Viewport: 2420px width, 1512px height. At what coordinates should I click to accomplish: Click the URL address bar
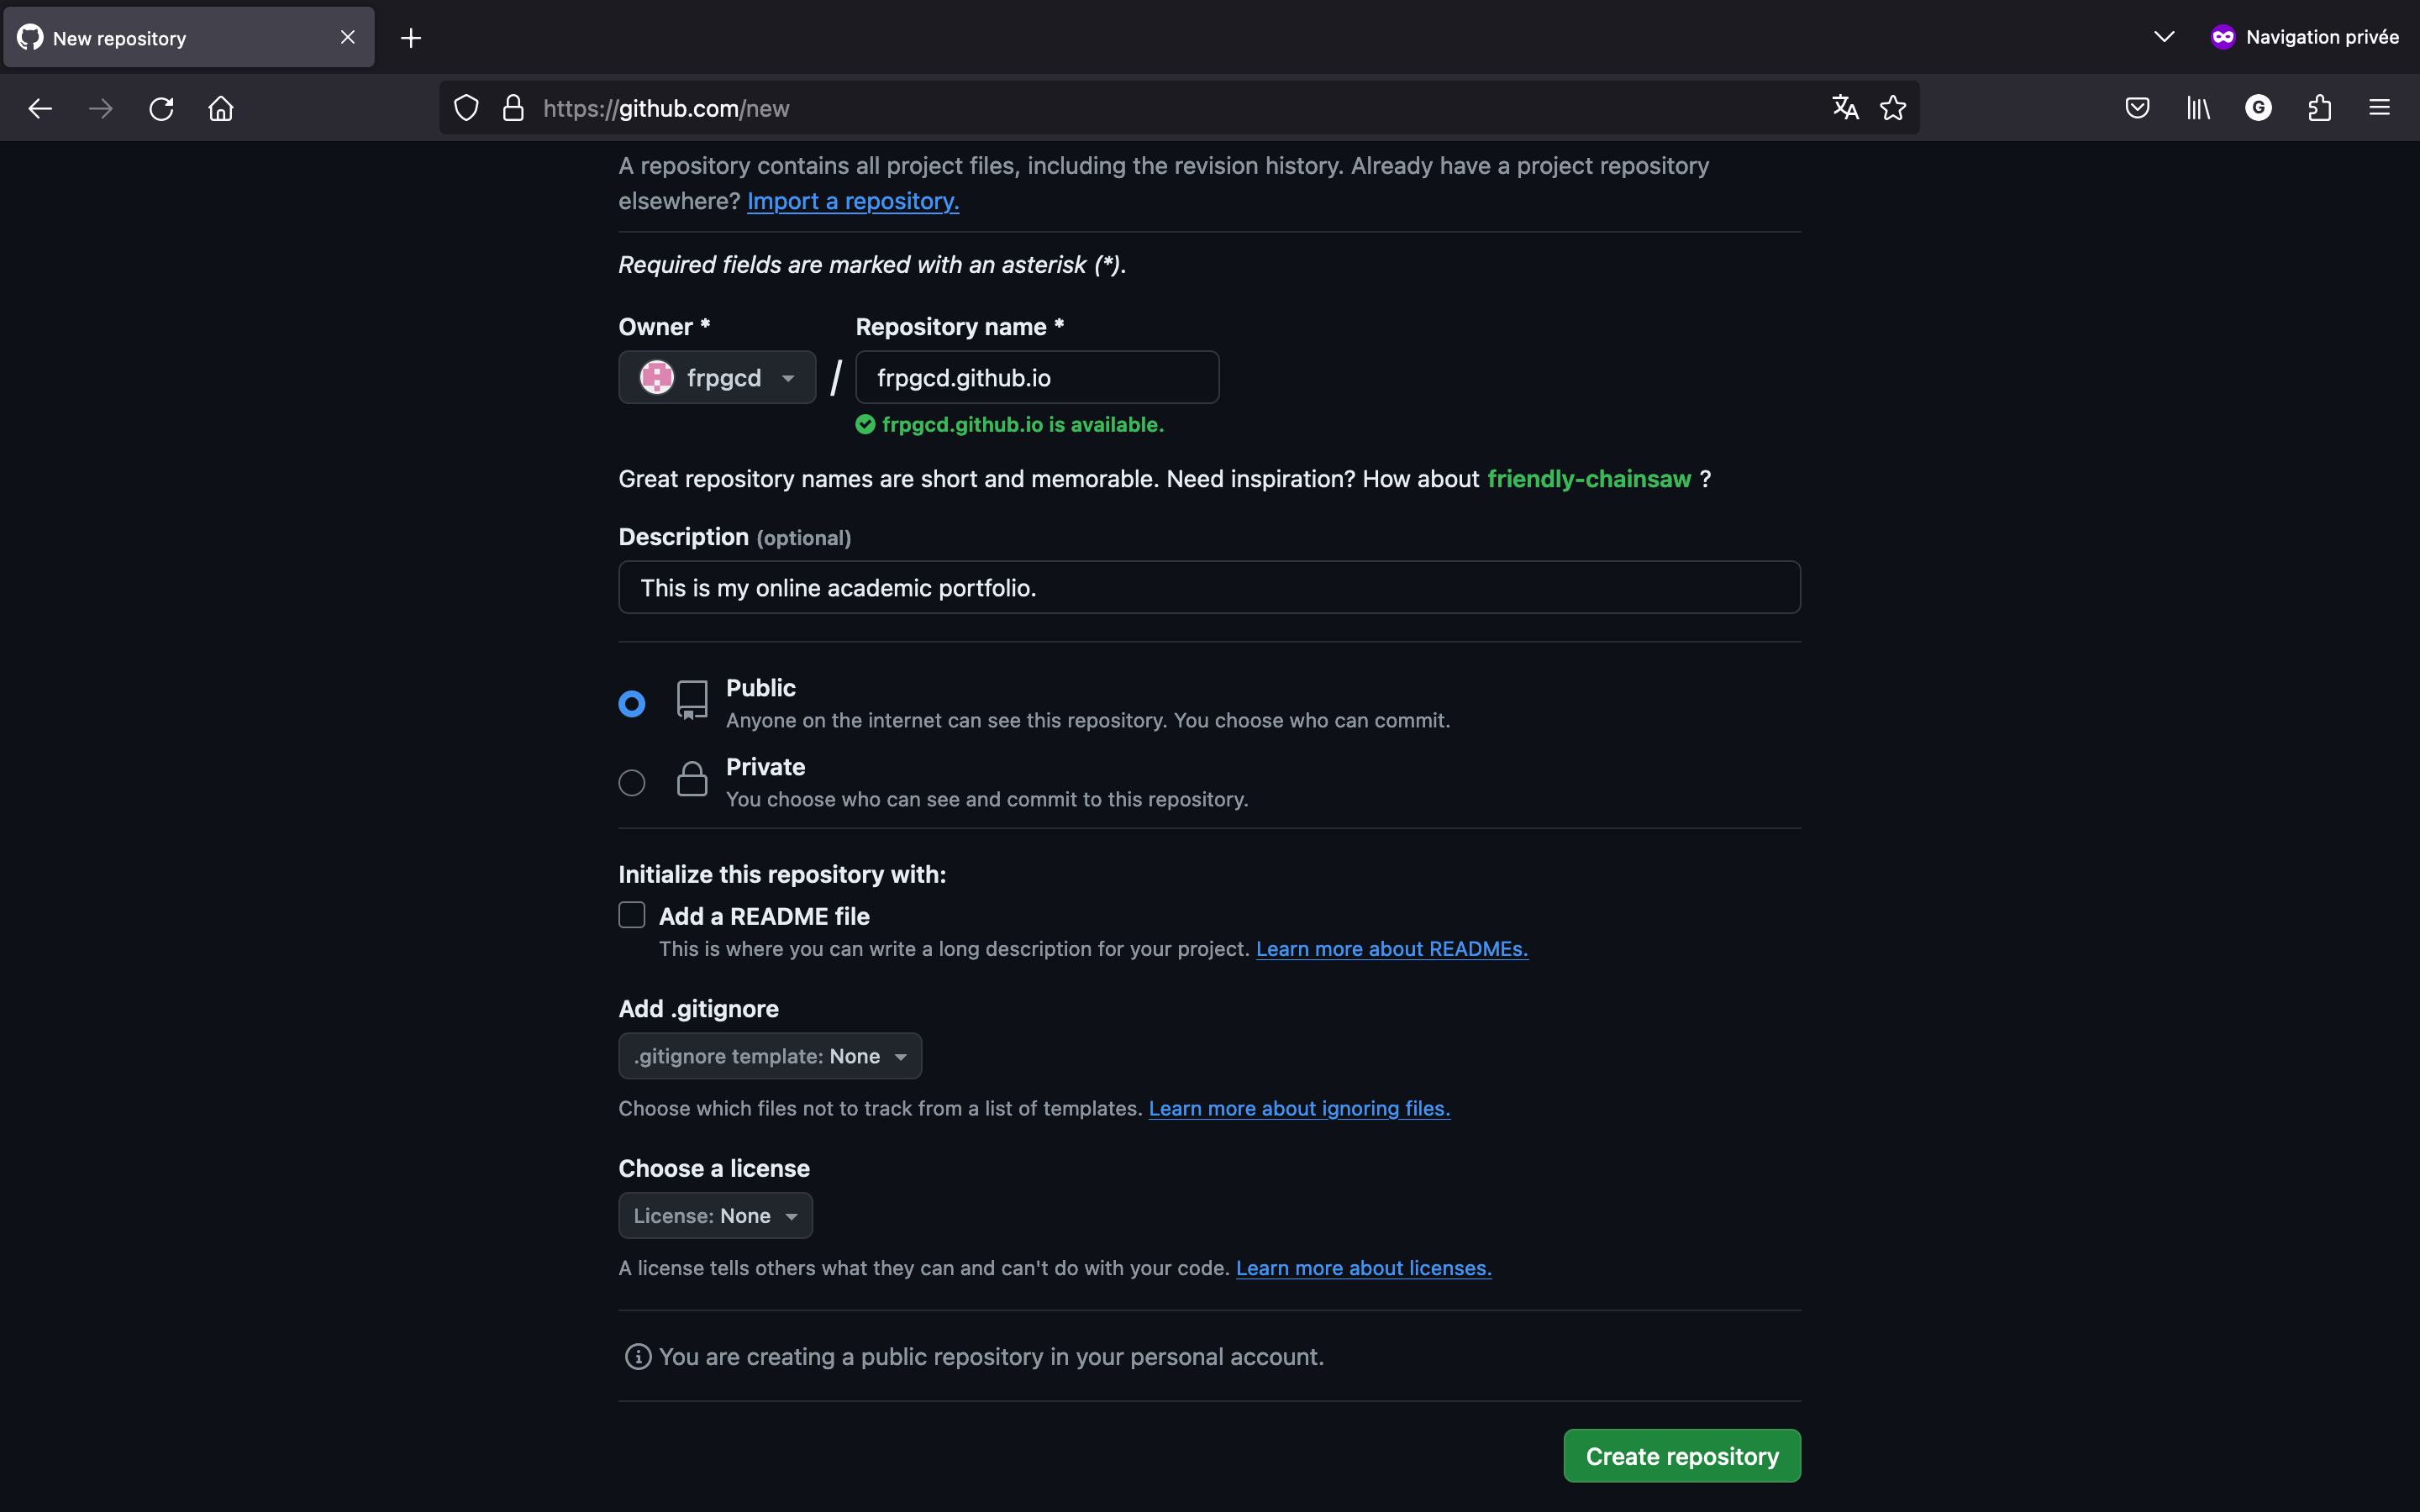(x=1179, y=108)
